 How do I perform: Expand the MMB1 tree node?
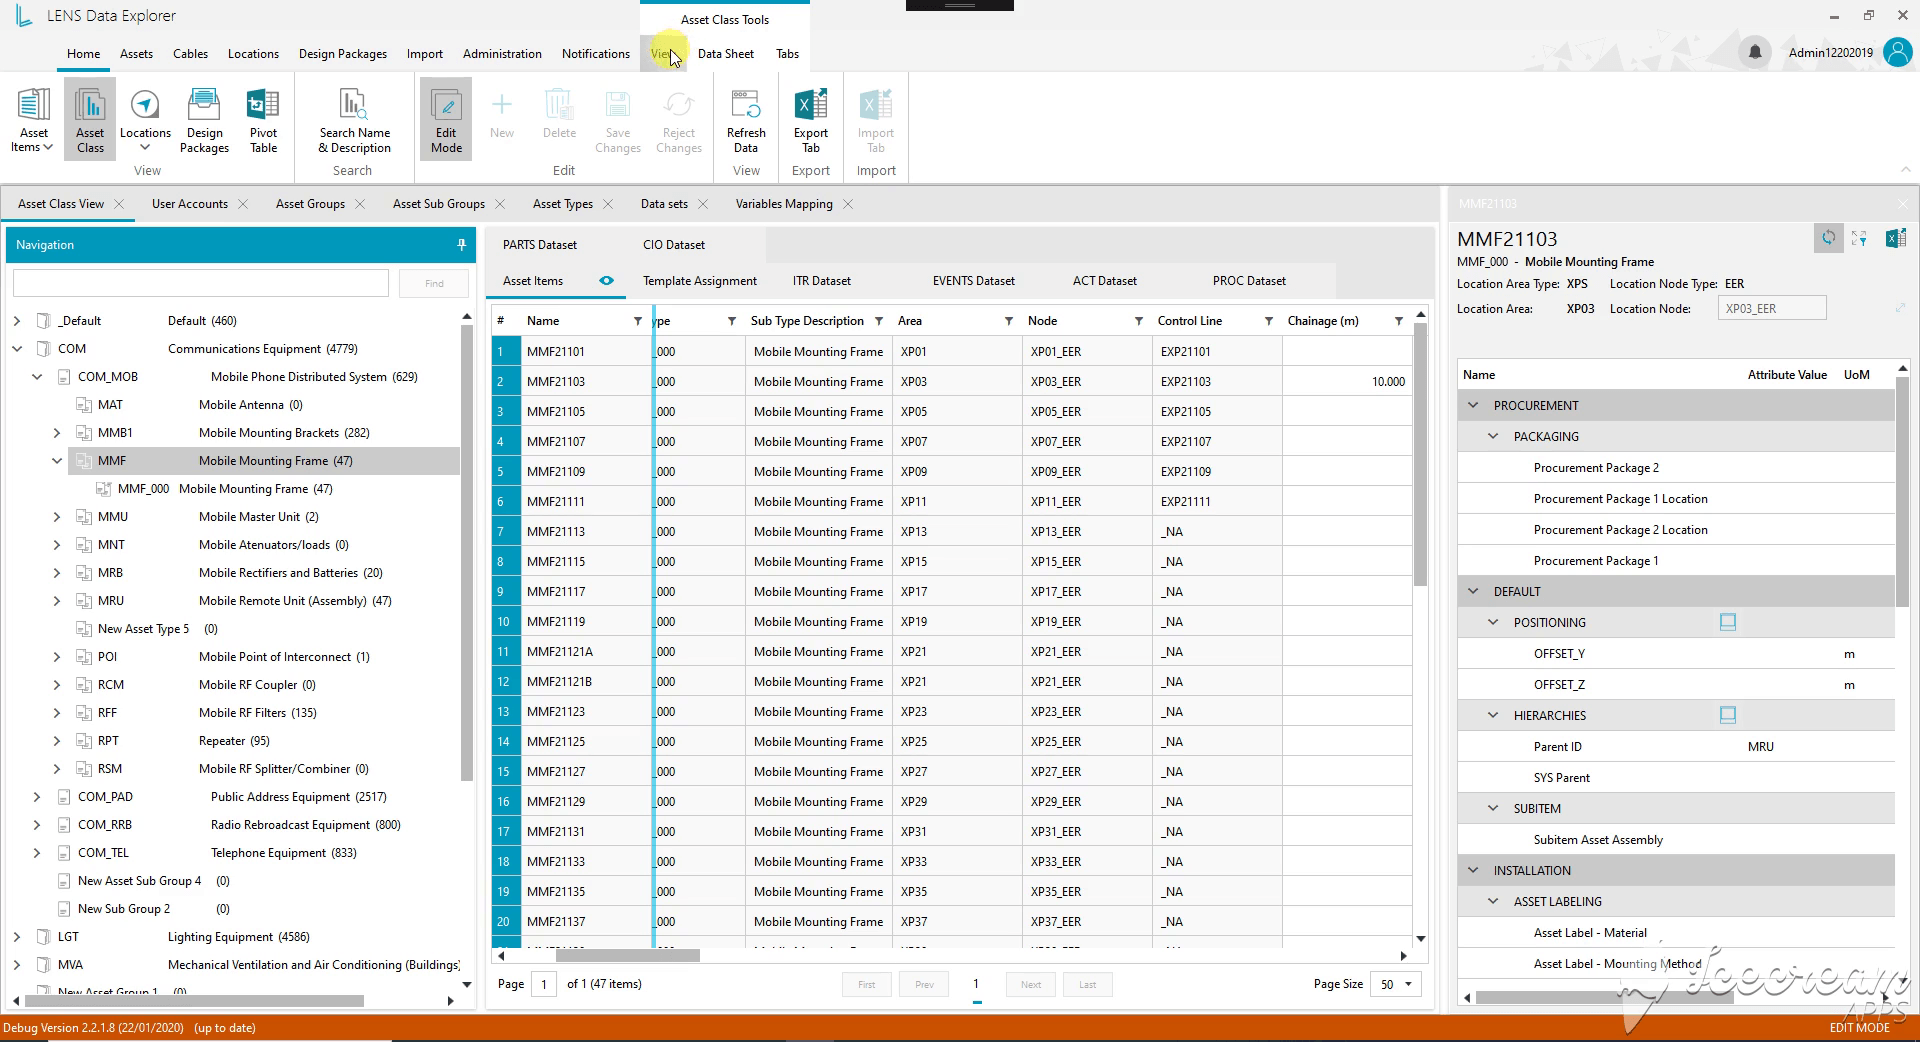pos(57,433)
